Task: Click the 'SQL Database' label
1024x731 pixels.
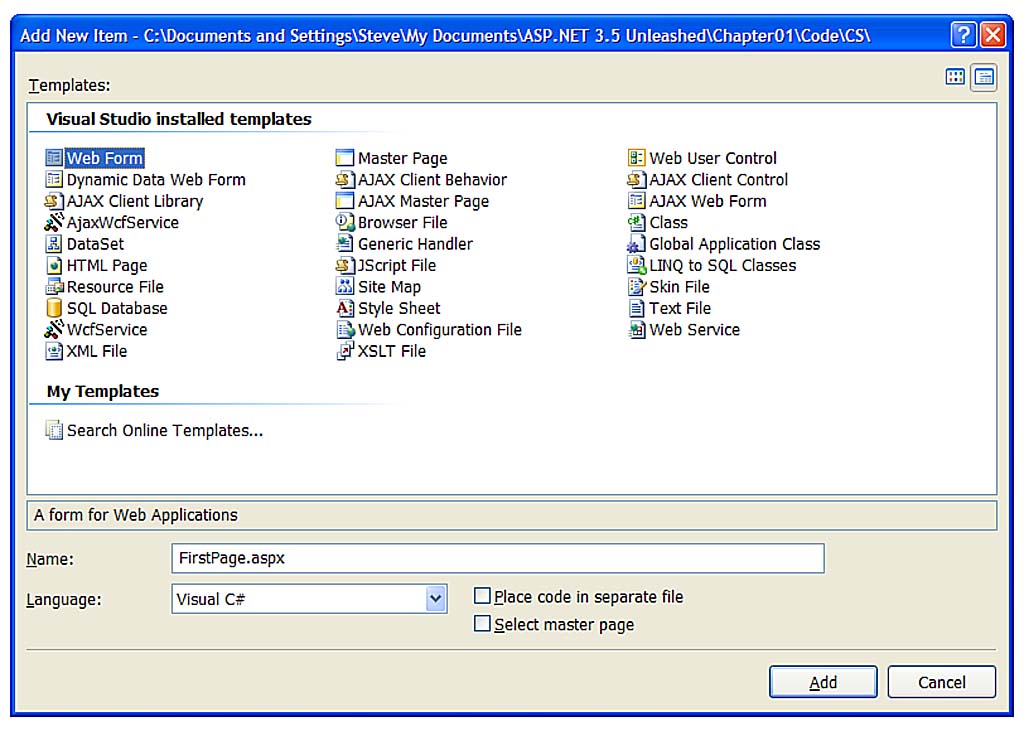Action: 117,308
